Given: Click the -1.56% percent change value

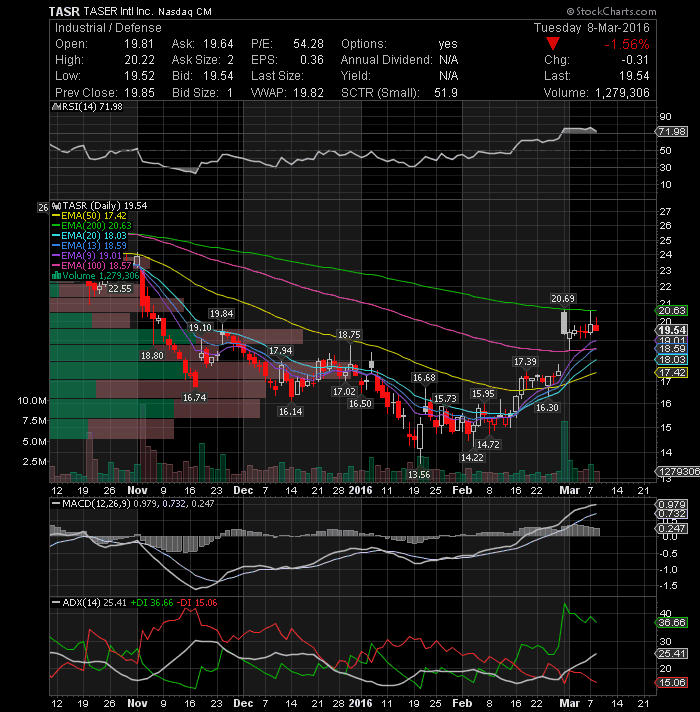Looking at the screenshot, I should point(627,44).
